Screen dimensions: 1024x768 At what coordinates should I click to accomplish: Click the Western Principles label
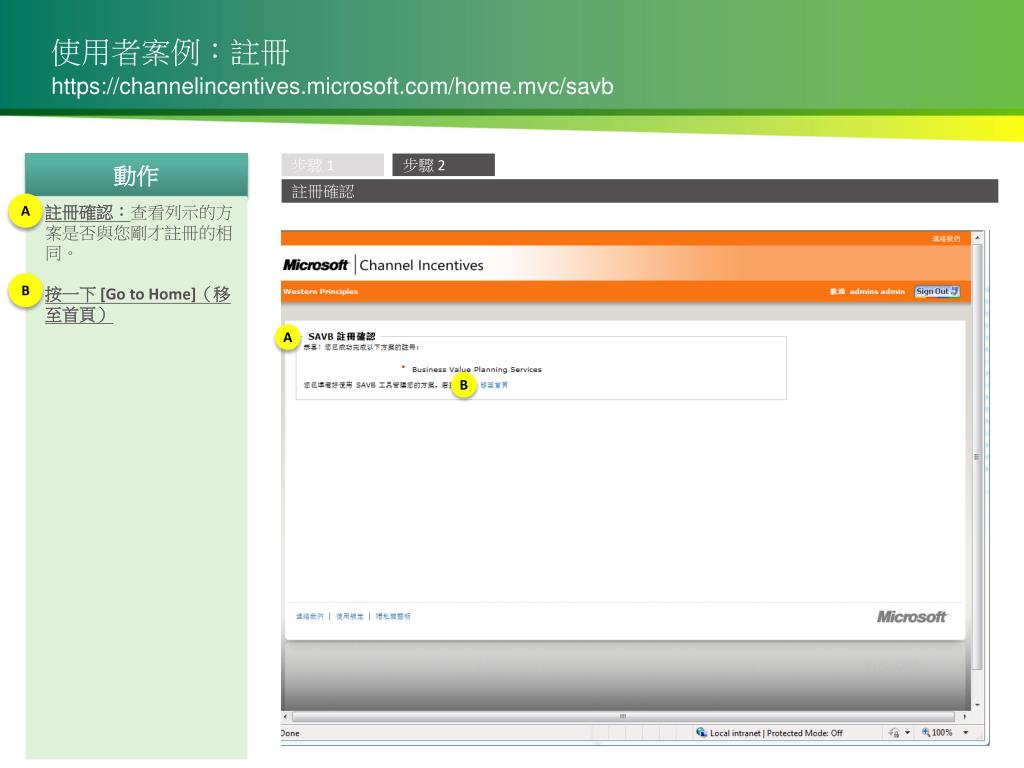(x=321, y=291)
